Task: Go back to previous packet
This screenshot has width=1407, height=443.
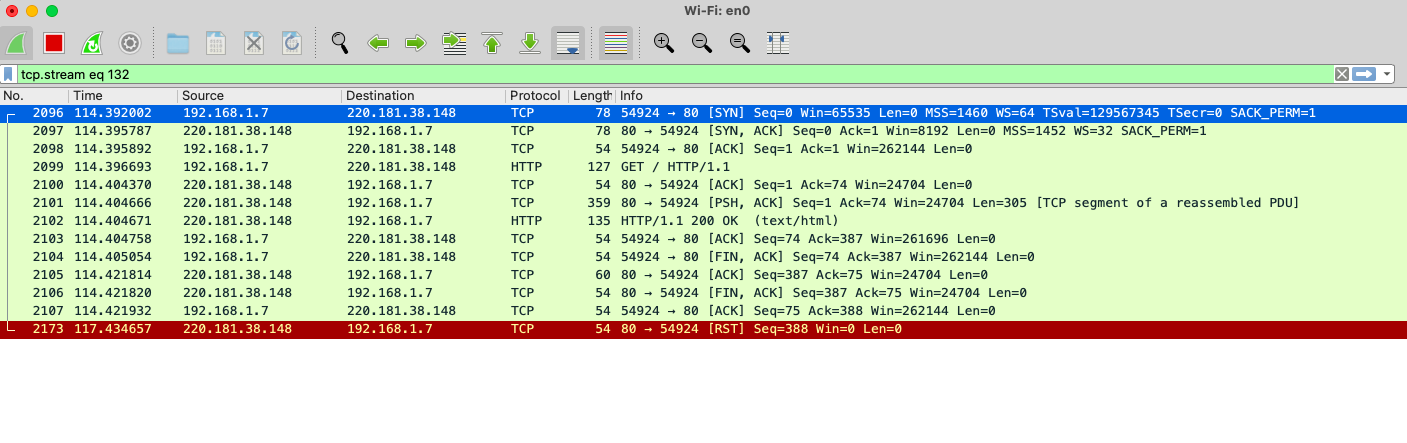Action: tap(378, 43)
